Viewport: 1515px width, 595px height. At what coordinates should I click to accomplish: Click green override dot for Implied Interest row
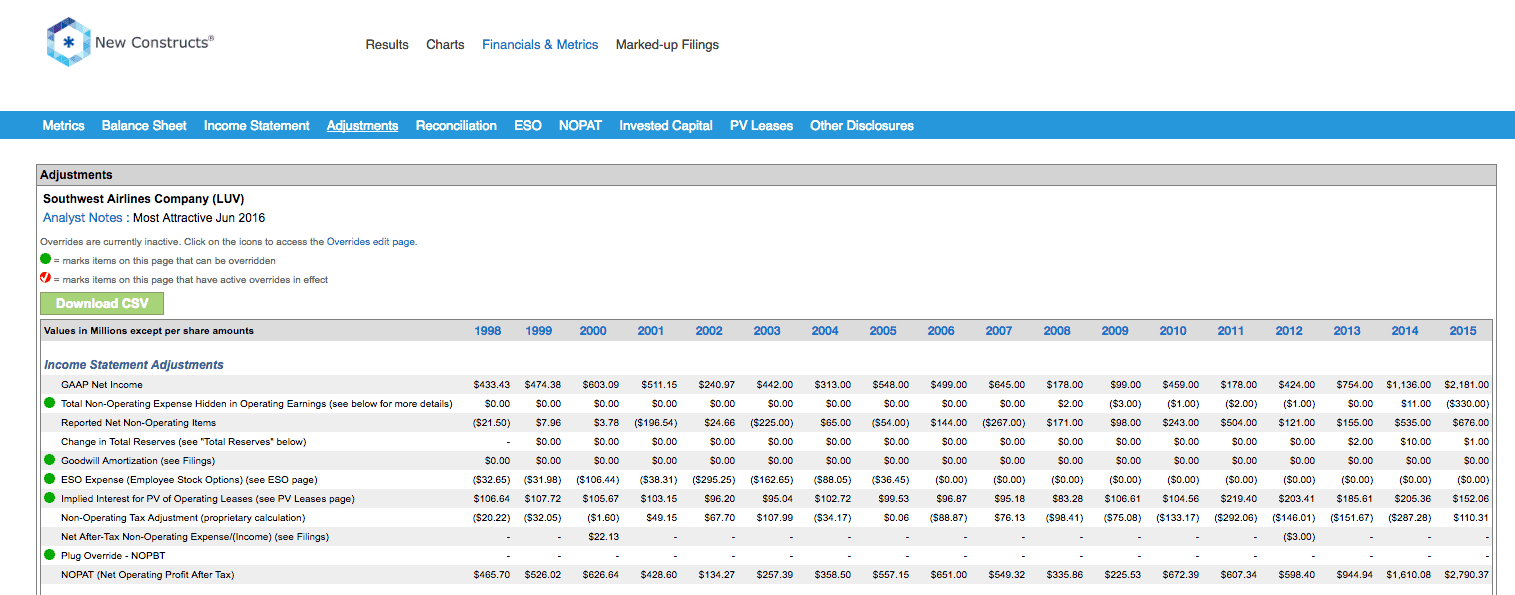pyautogui.click(x=49, y=498)
